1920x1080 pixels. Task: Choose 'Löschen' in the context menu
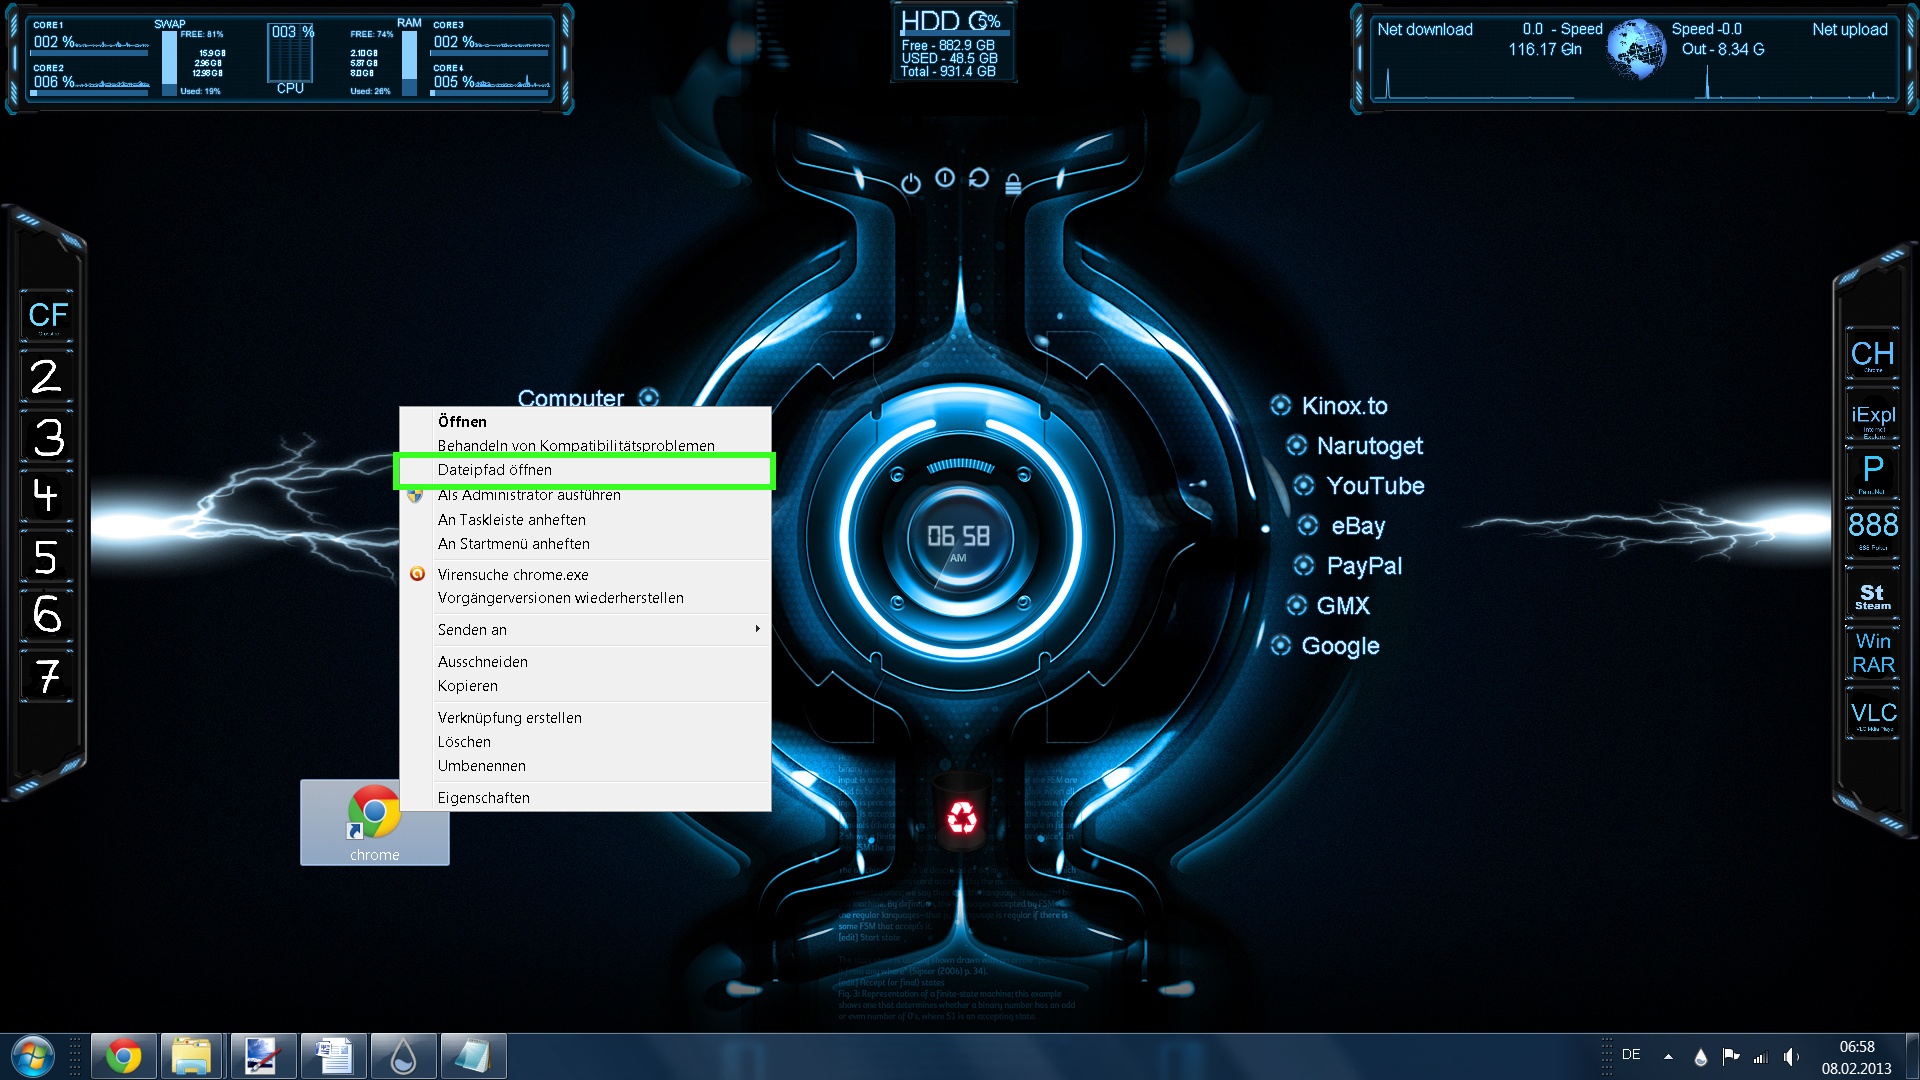click(x=585, y=741)
